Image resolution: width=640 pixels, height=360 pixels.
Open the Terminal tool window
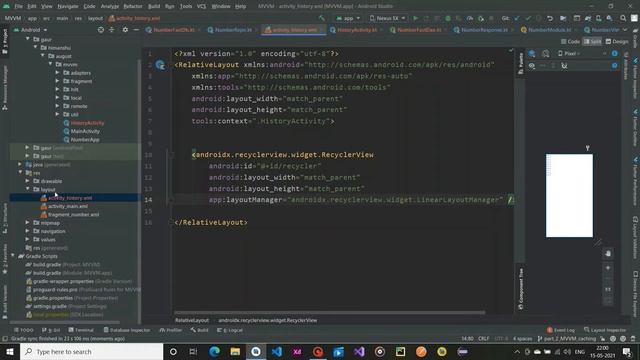tap(81, 330)
